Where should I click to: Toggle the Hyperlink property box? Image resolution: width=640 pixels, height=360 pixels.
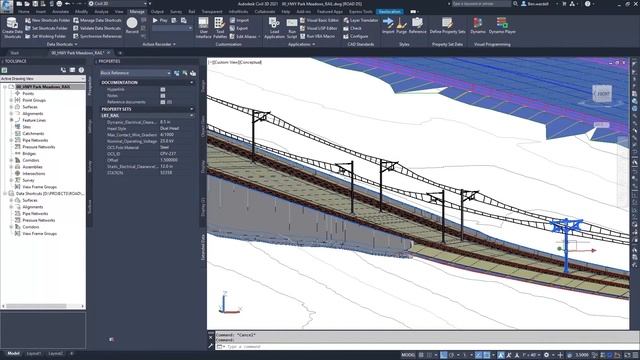pyautogui.click(x=163, y=89)
